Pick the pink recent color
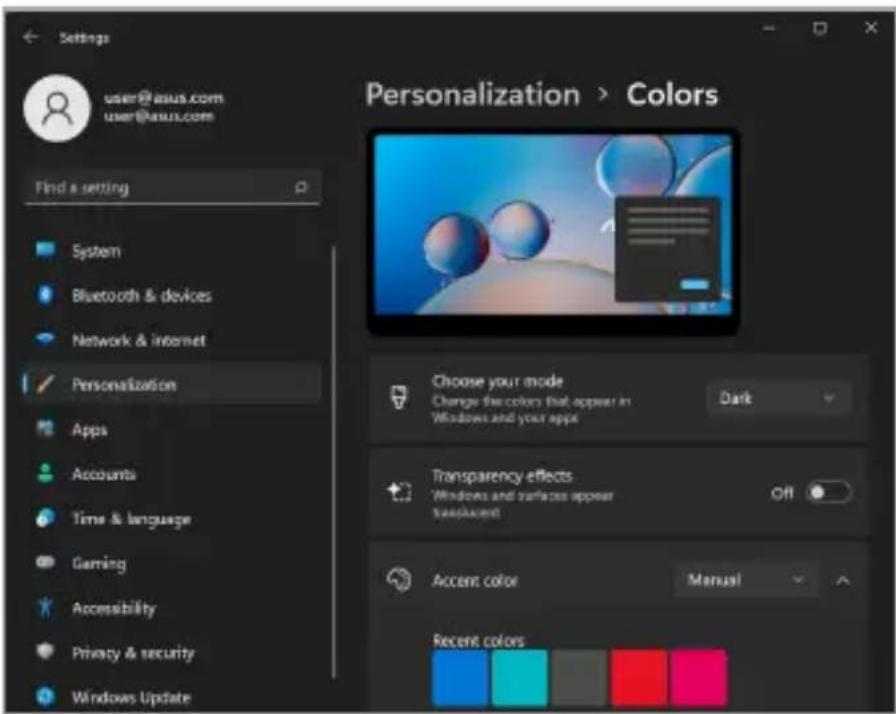The image size is (896, 714). click(698, 677)
